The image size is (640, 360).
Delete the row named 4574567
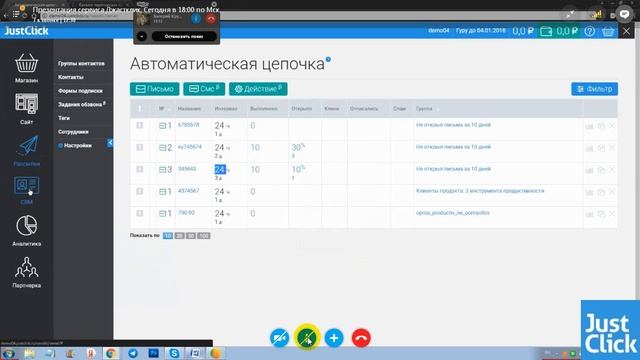[612, 192]
